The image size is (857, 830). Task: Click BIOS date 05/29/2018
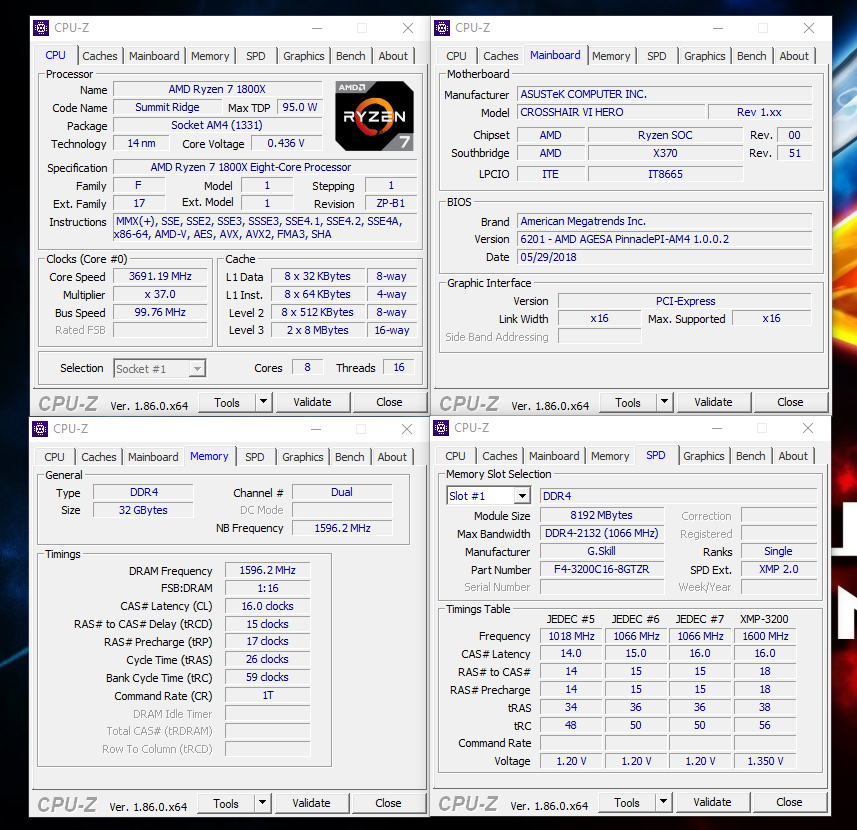(x=665, y=257)
